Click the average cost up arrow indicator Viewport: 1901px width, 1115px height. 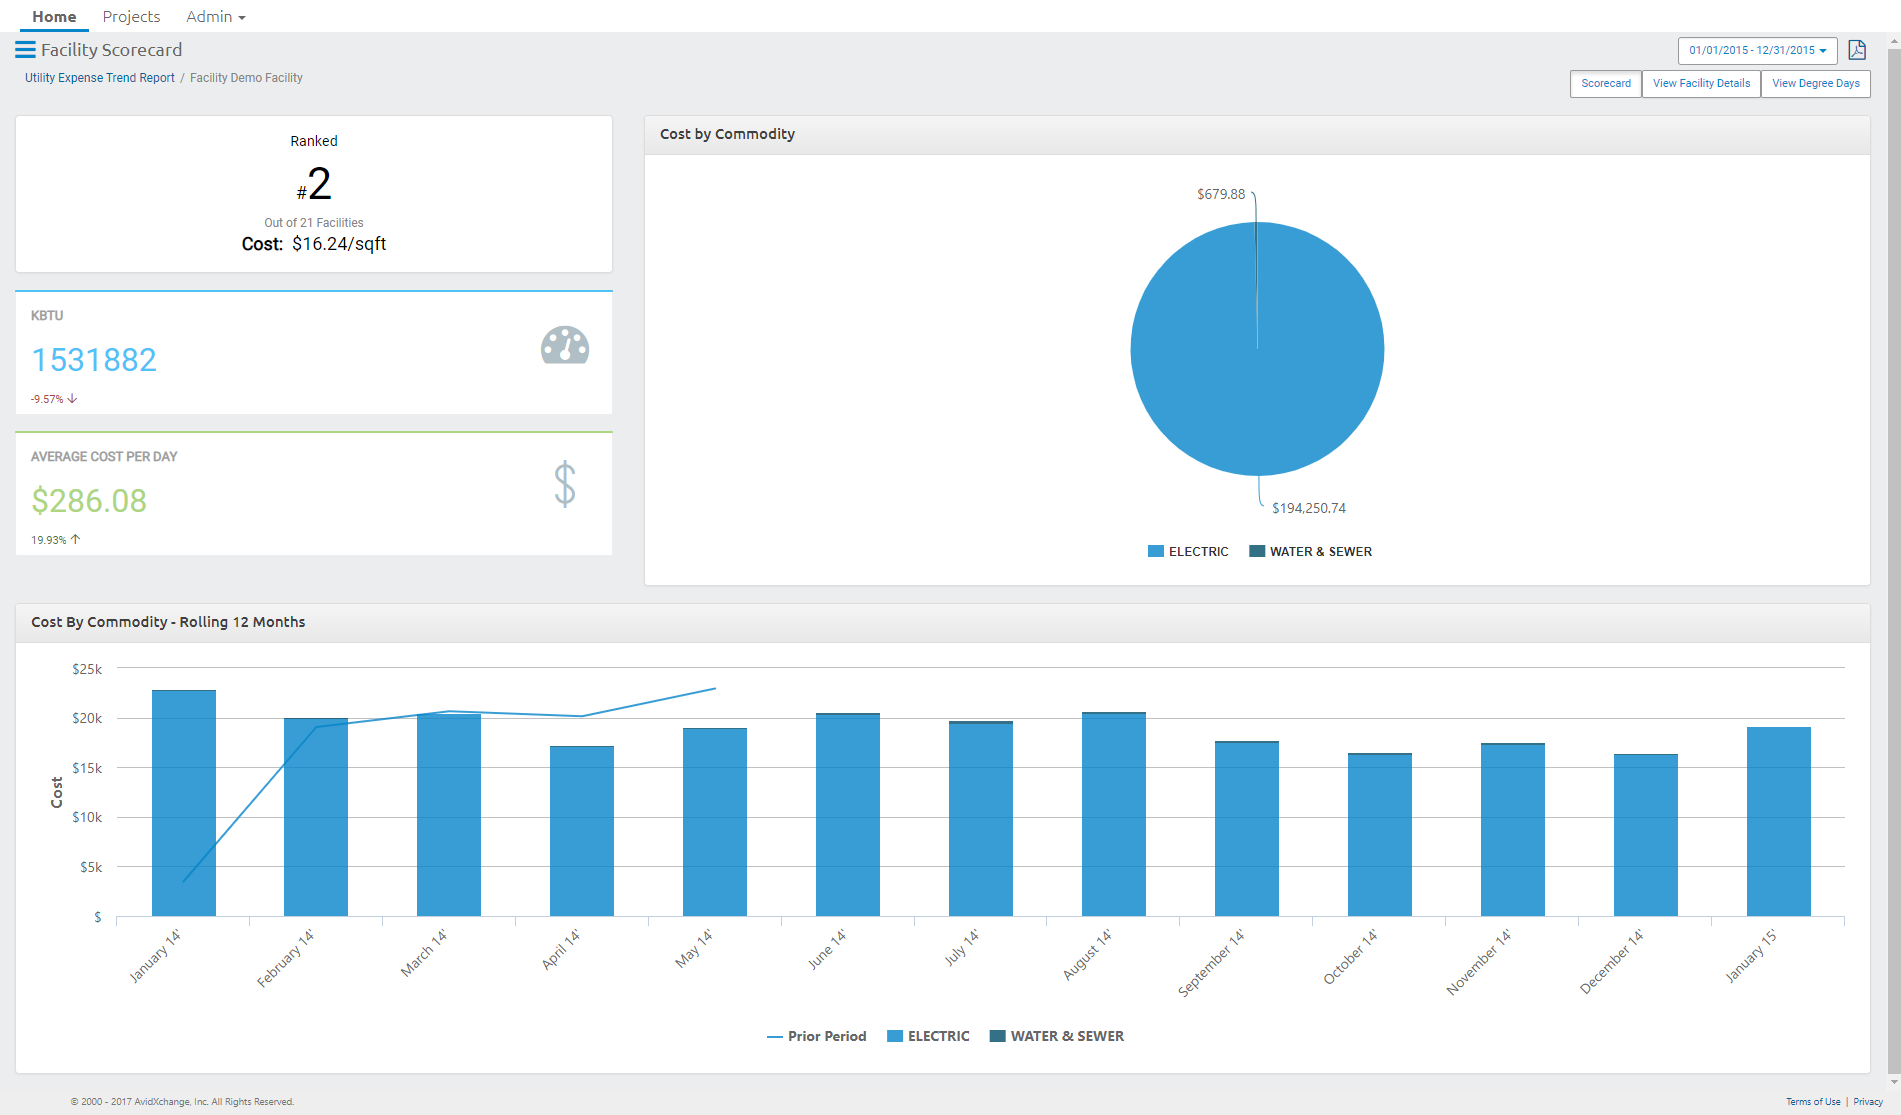[75, 539]
